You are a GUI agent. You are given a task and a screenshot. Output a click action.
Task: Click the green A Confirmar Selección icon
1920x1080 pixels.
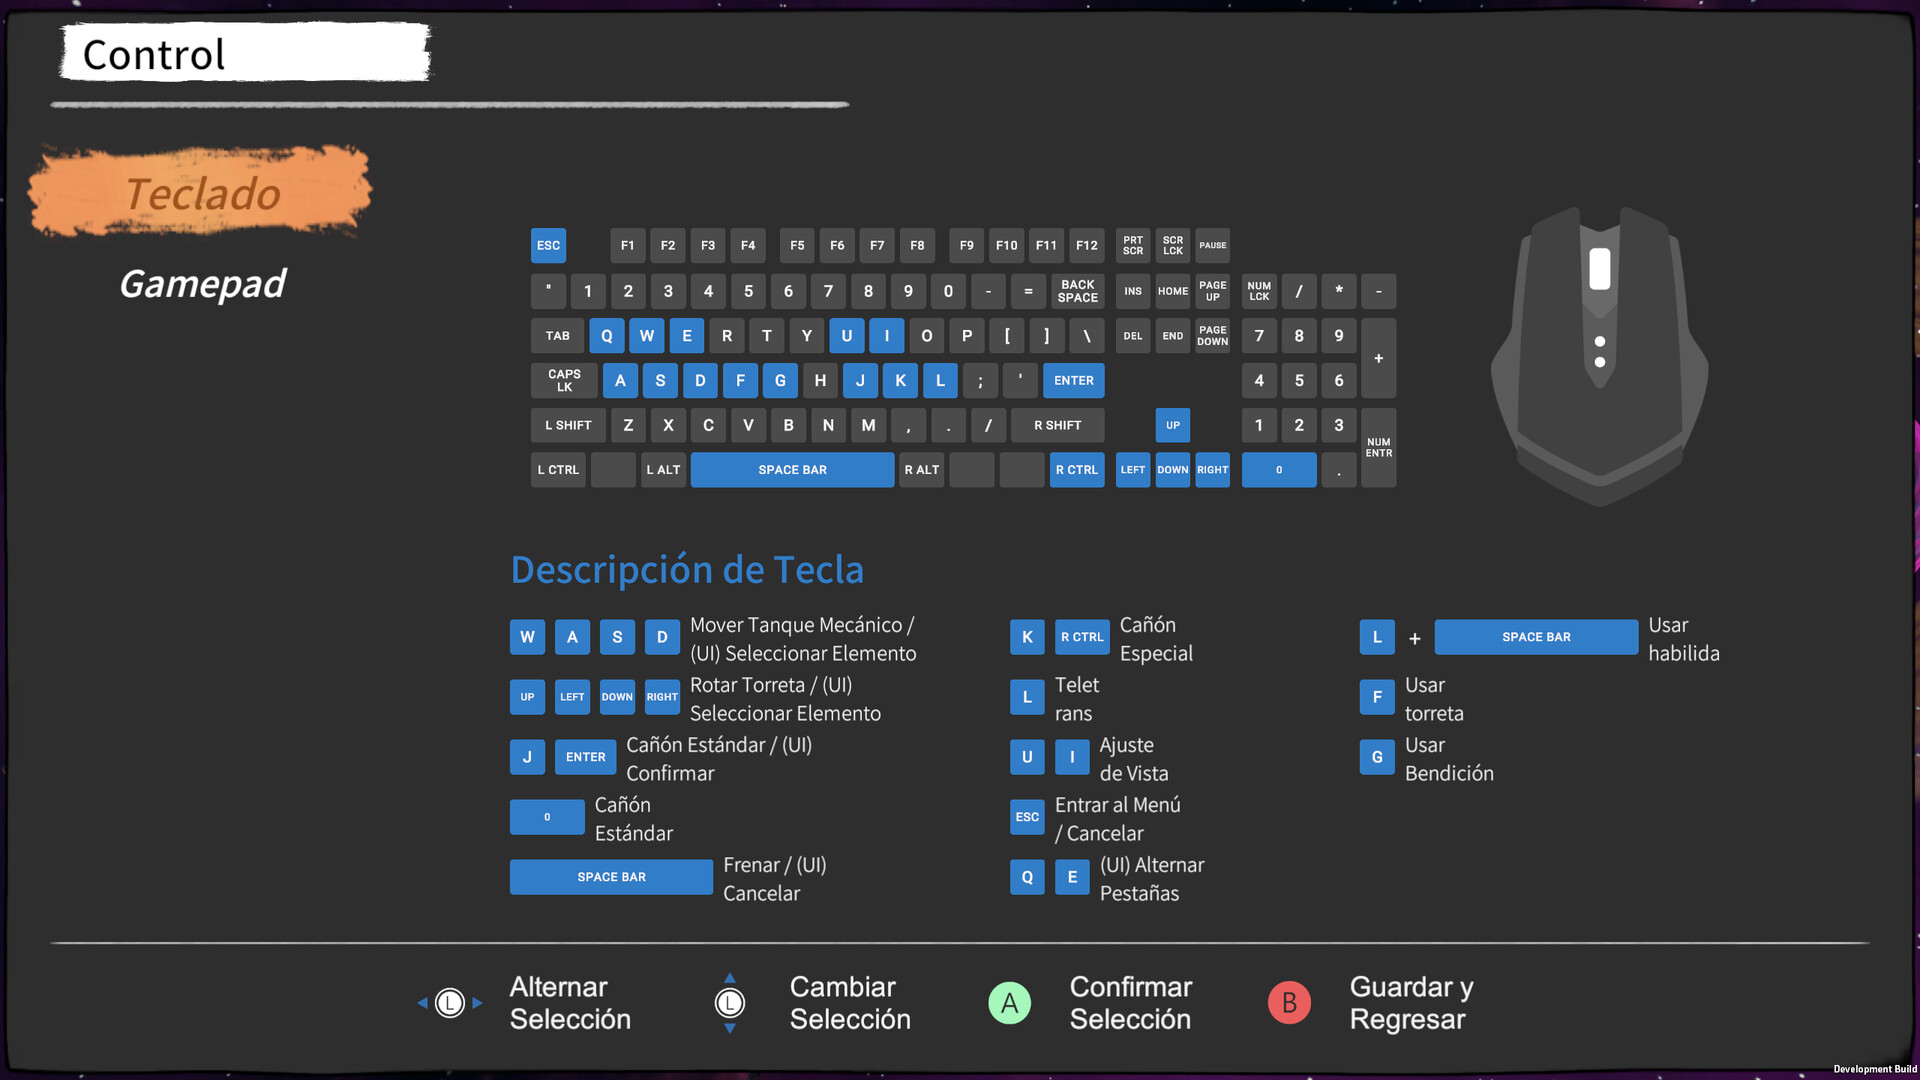(1009, 1002)
